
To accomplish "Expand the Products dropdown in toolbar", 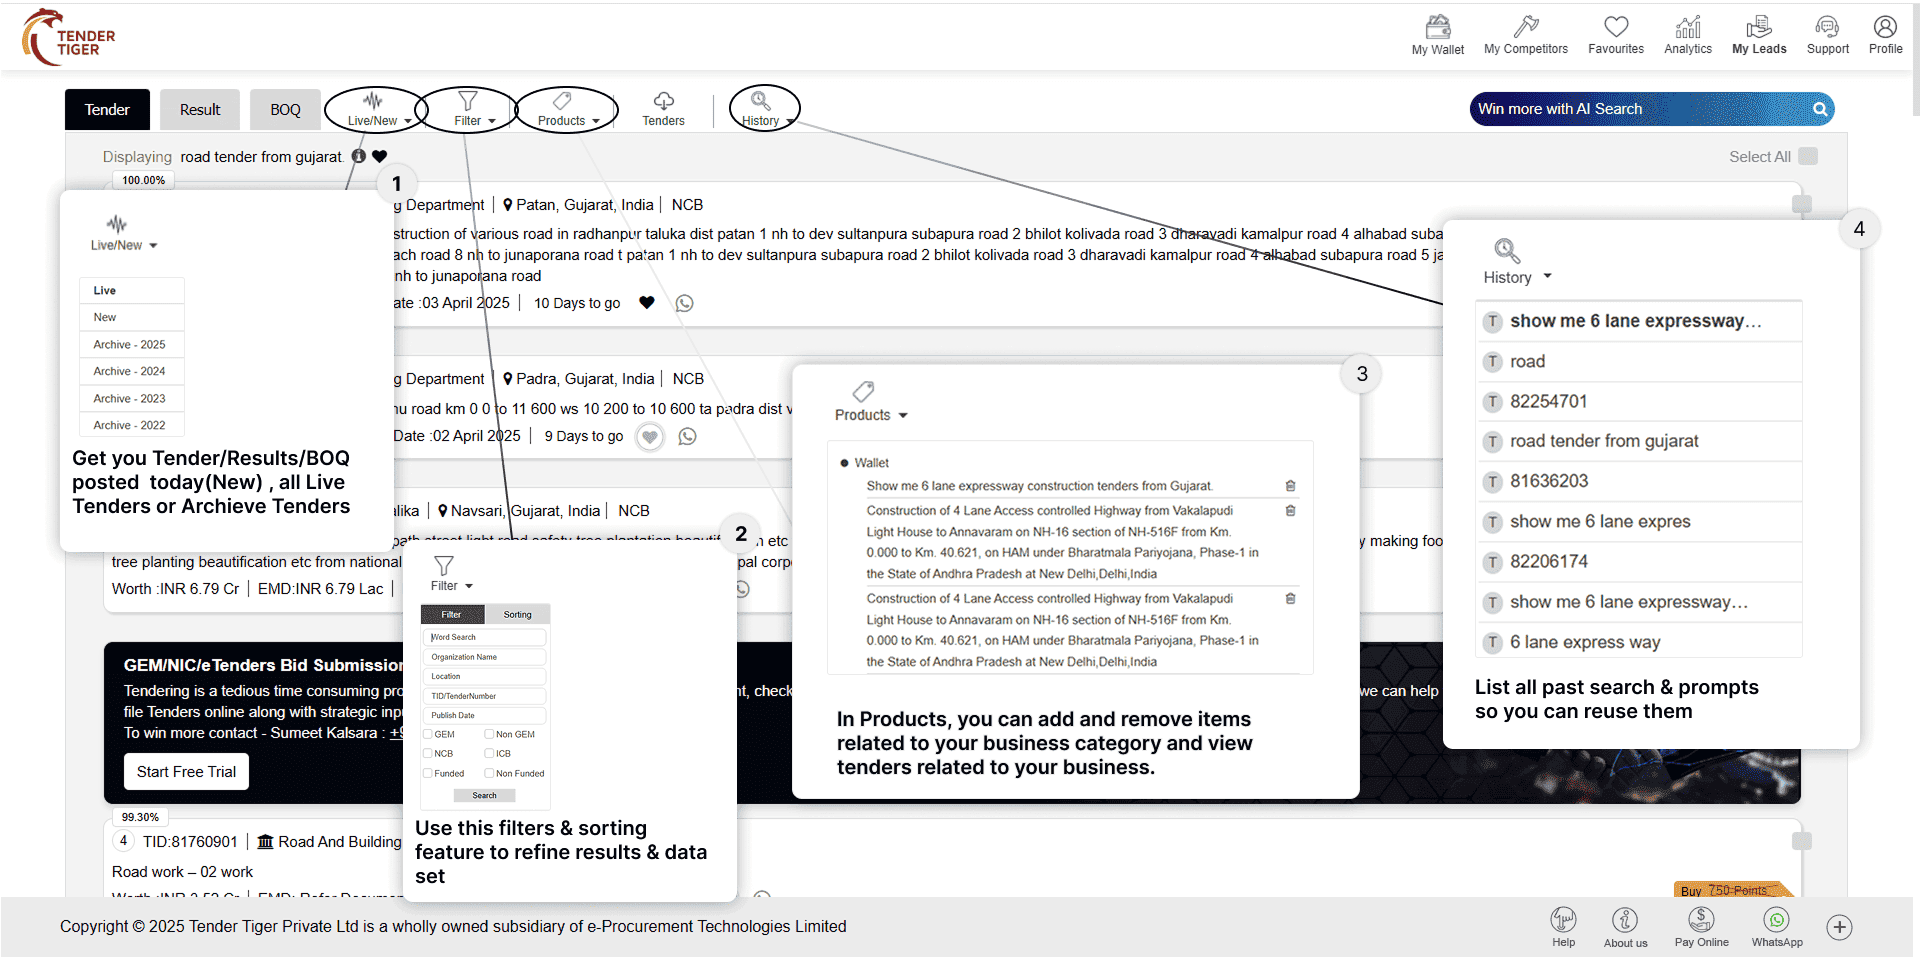I will (x=567, y=109).
